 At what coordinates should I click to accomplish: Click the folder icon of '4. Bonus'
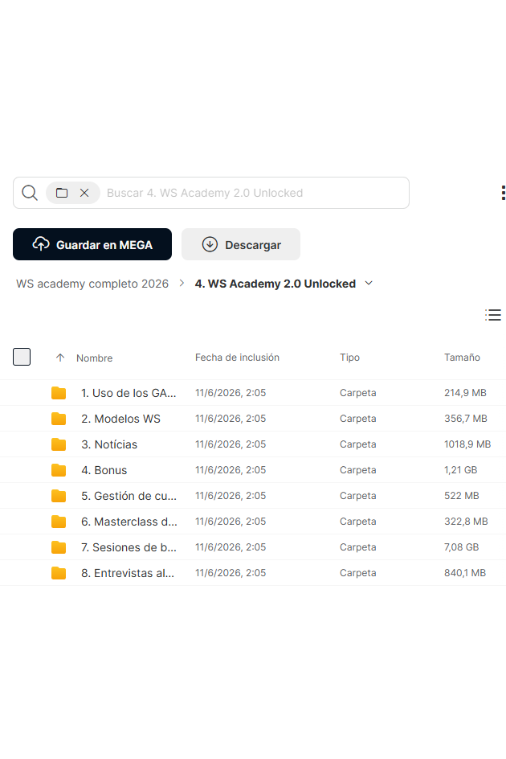click(59, 470)
